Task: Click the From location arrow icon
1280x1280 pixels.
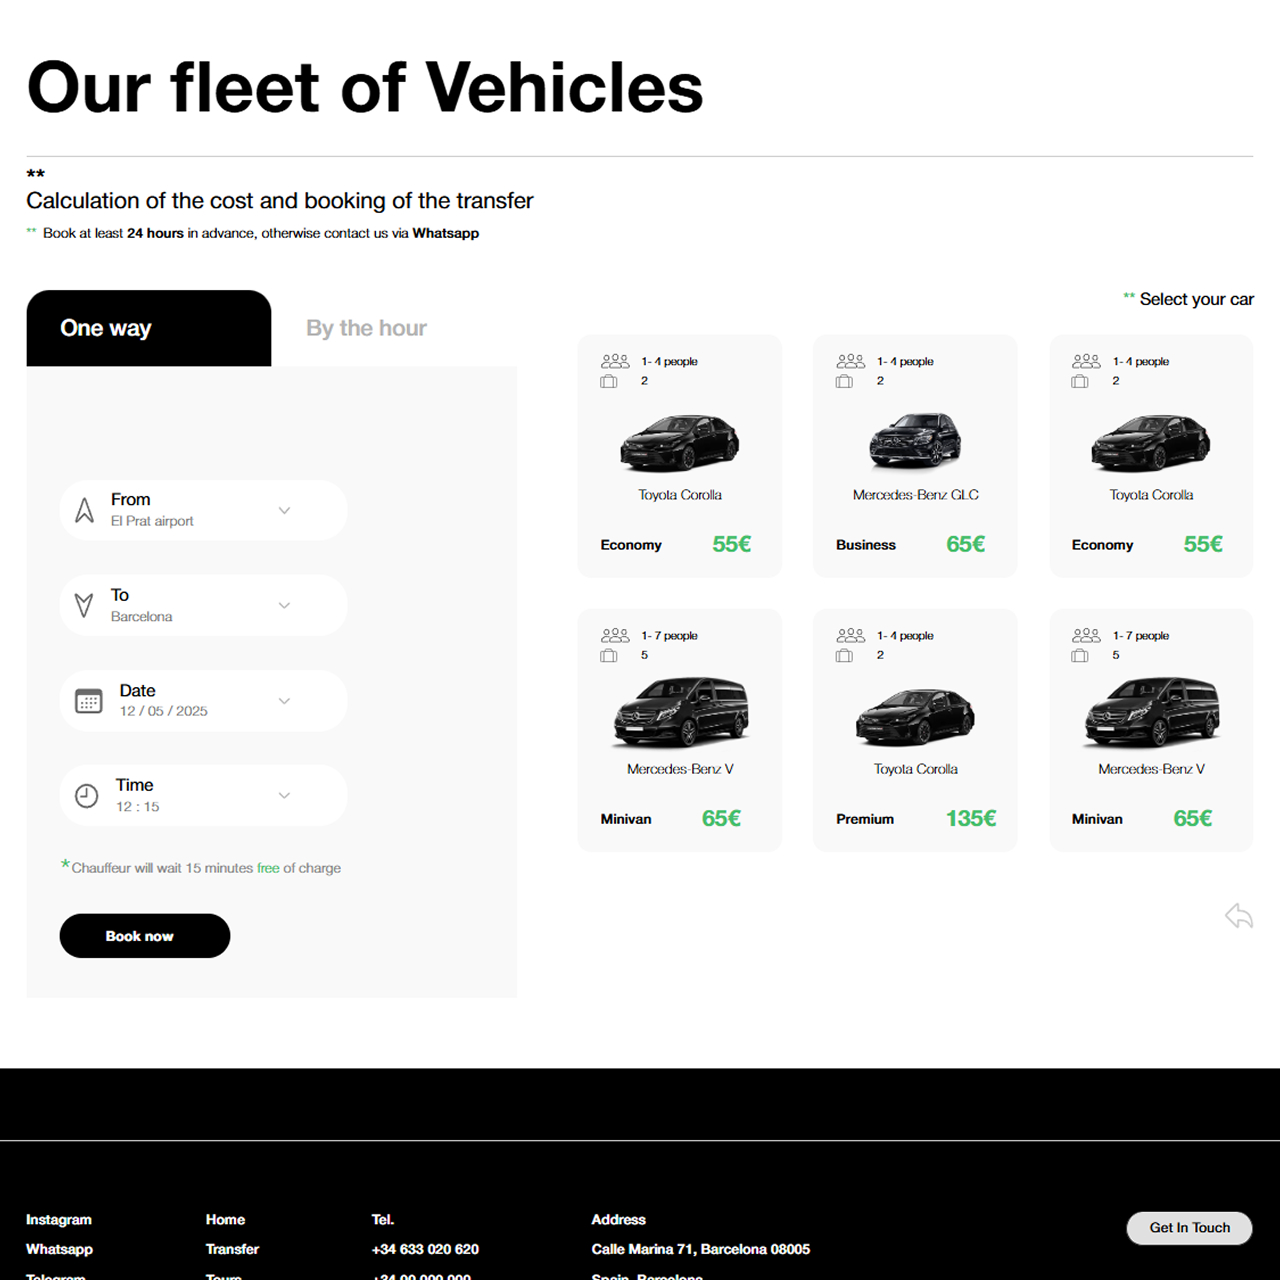Action: (x=85, y=510)
